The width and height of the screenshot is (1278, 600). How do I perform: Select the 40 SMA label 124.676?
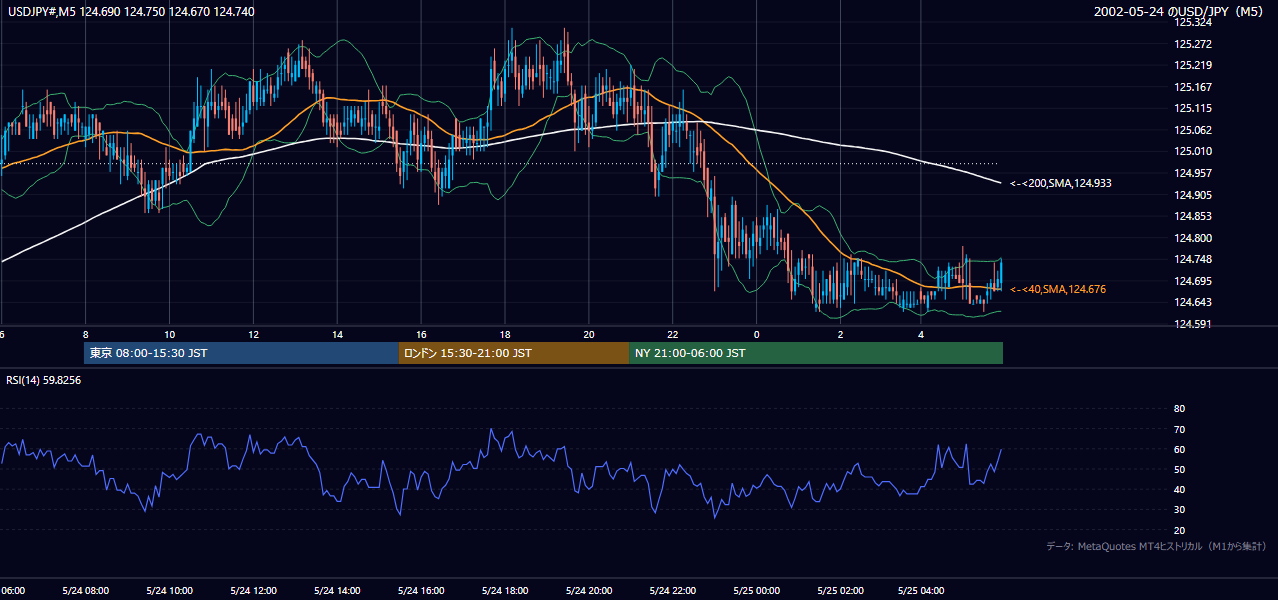point(1057,289)
